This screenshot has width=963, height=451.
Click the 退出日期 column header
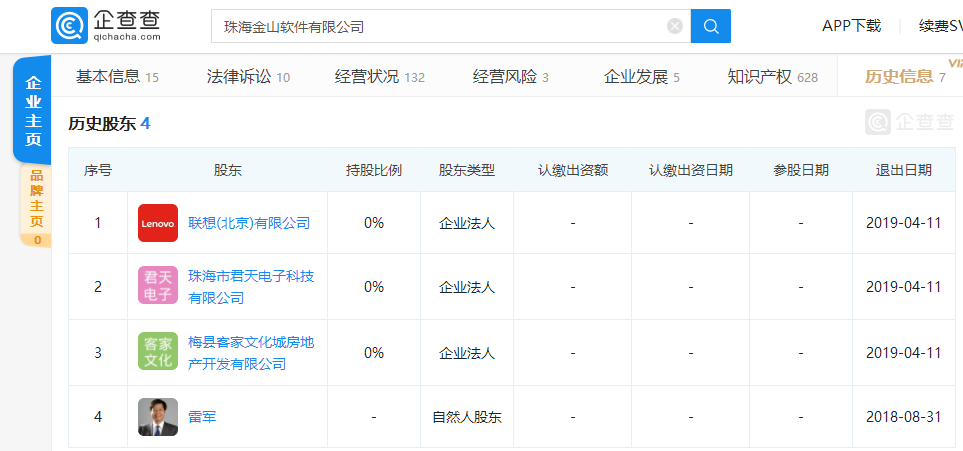coord(903,170)
